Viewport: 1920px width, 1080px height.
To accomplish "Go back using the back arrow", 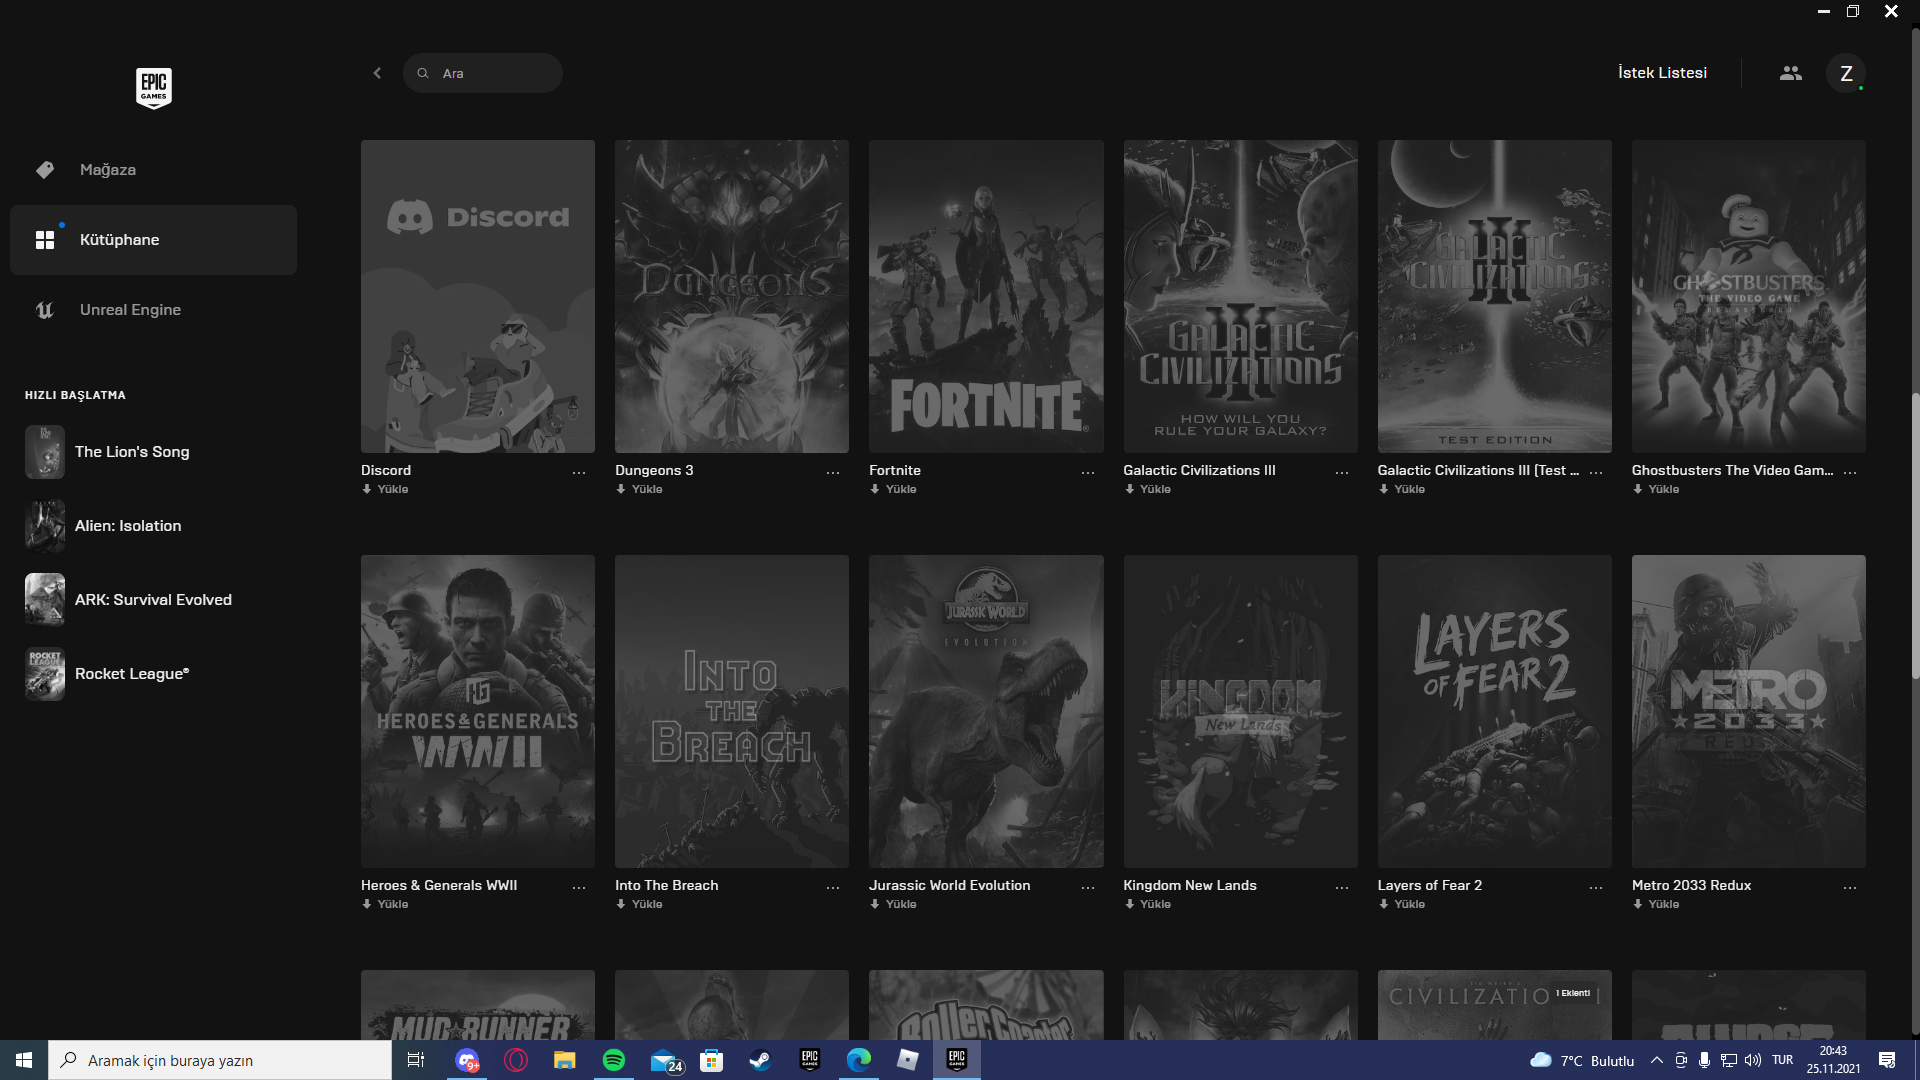I will point(377,73).
